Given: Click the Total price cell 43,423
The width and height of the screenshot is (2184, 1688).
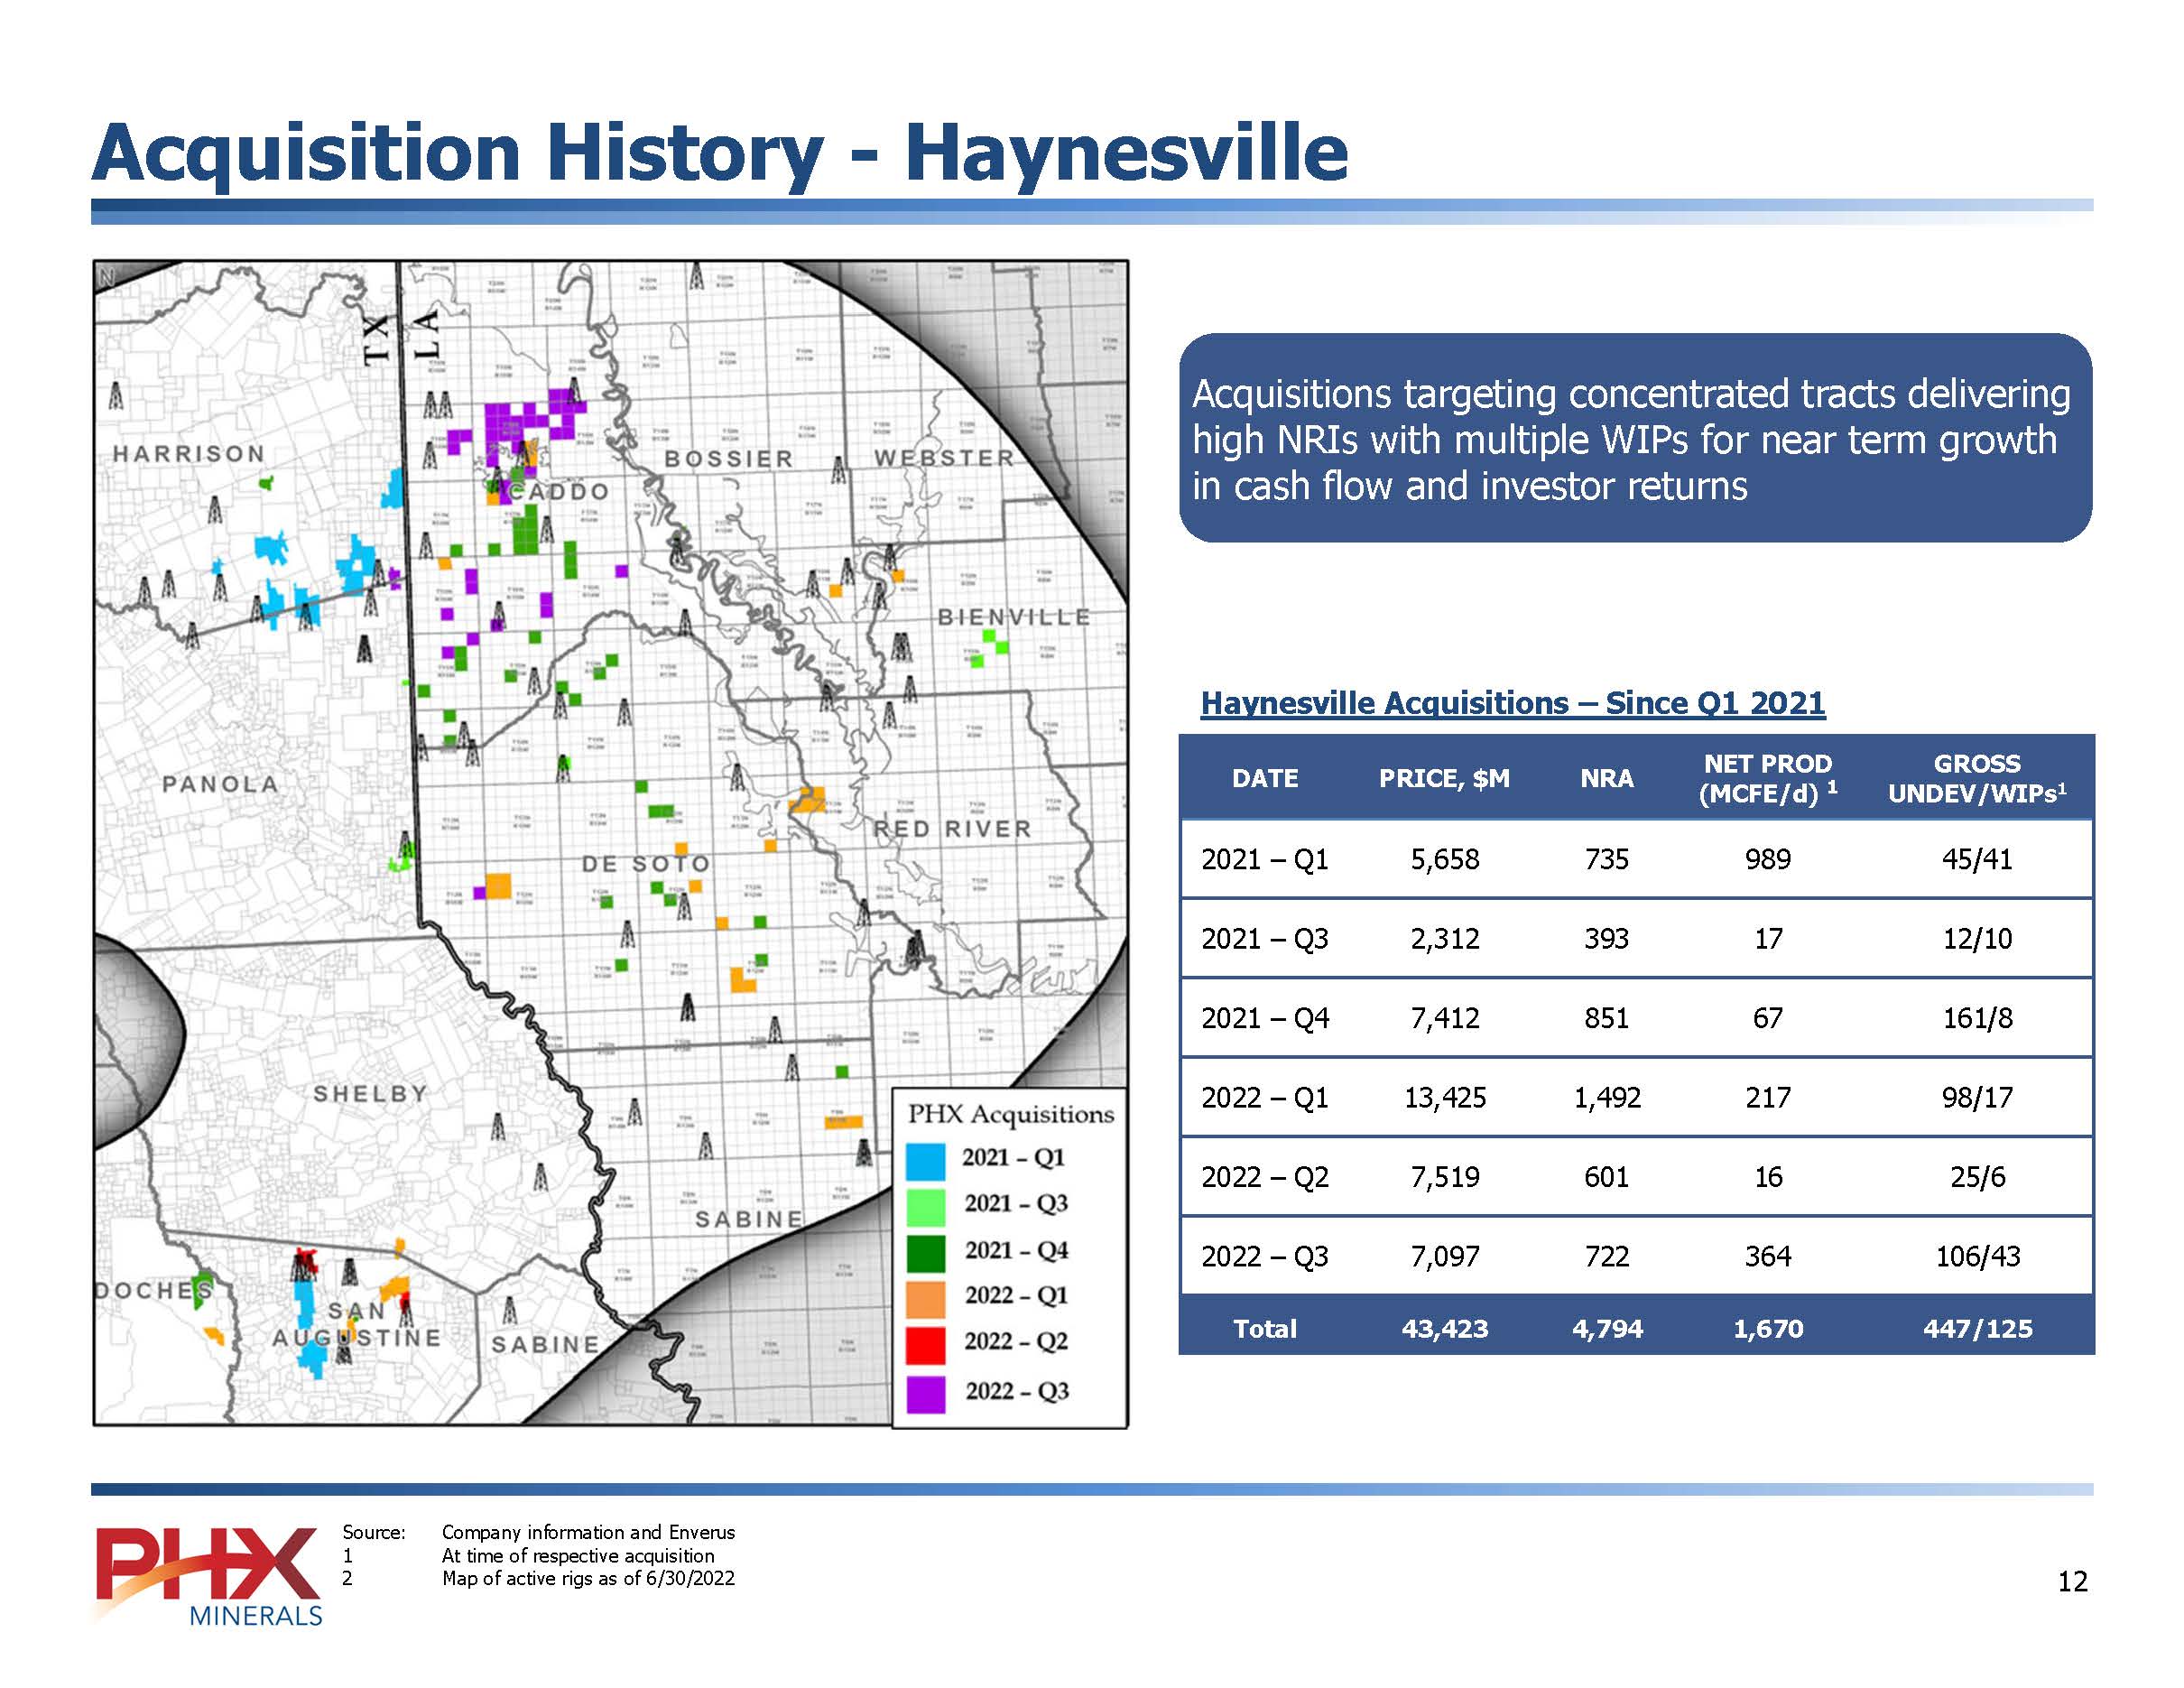Looking at the screenshot, I should click(x=1444, y=1328).
